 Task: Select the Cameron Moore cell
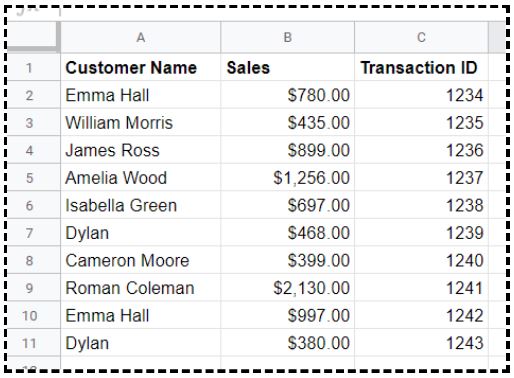(x=140, y=260)
